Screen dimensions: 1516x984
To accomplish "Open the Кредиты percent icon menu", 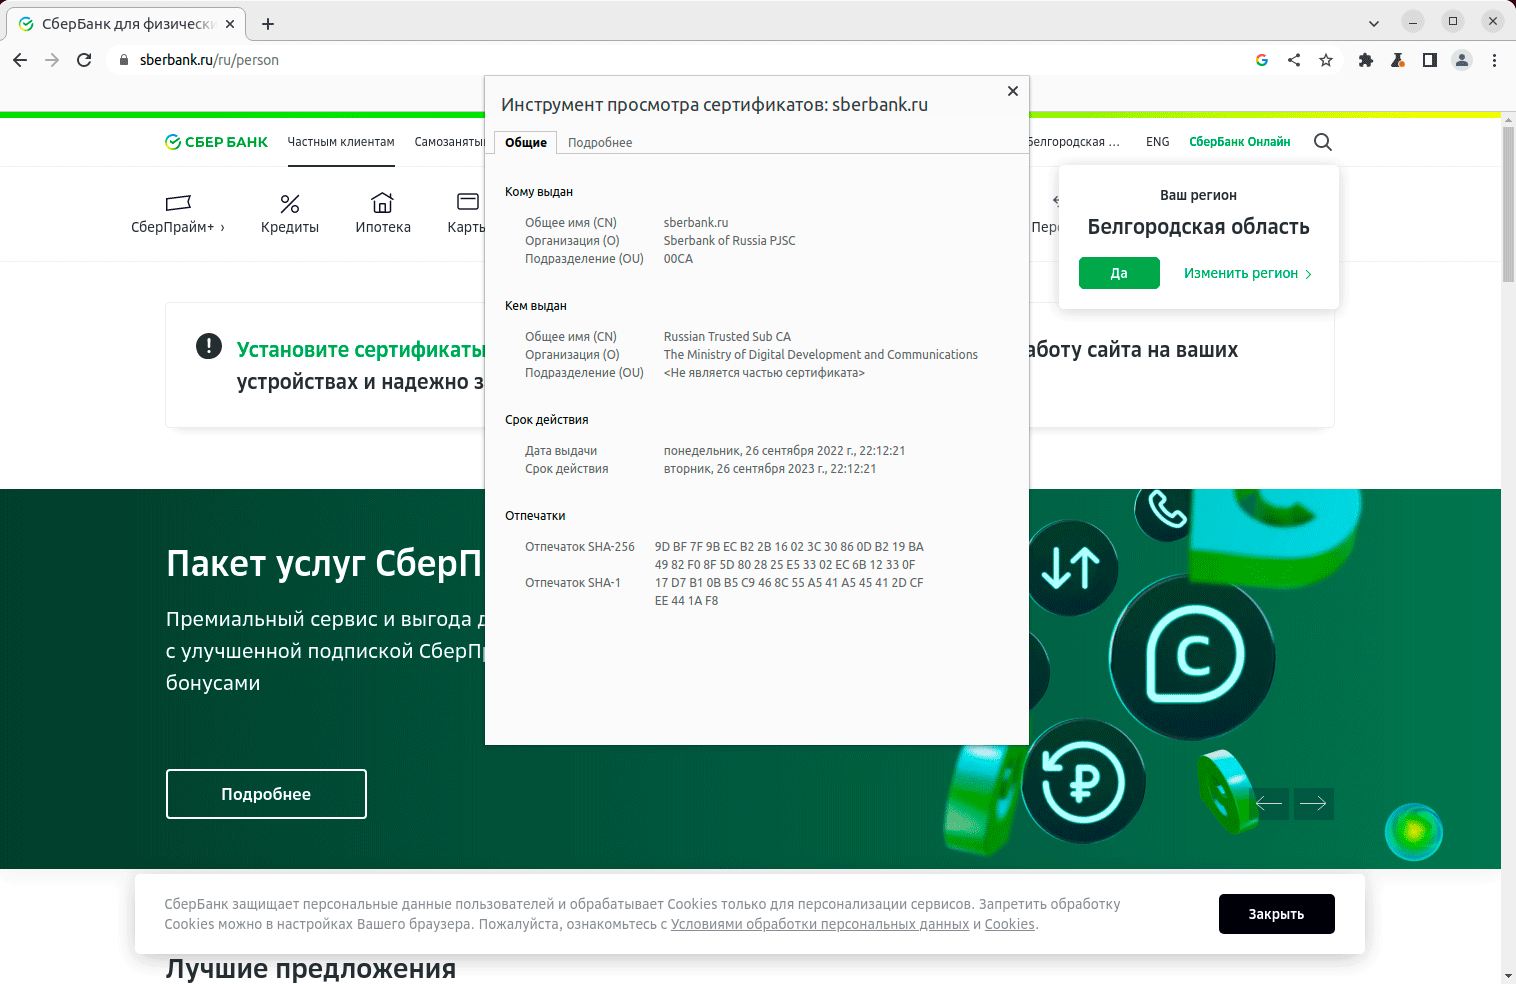I will (x=290, y=214).
